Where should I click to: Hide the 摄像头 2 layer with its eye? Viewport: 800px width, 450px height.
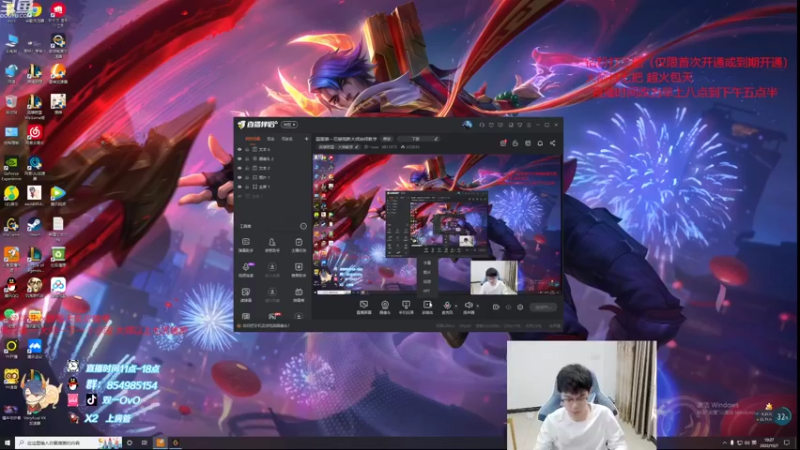pos(240,159)
